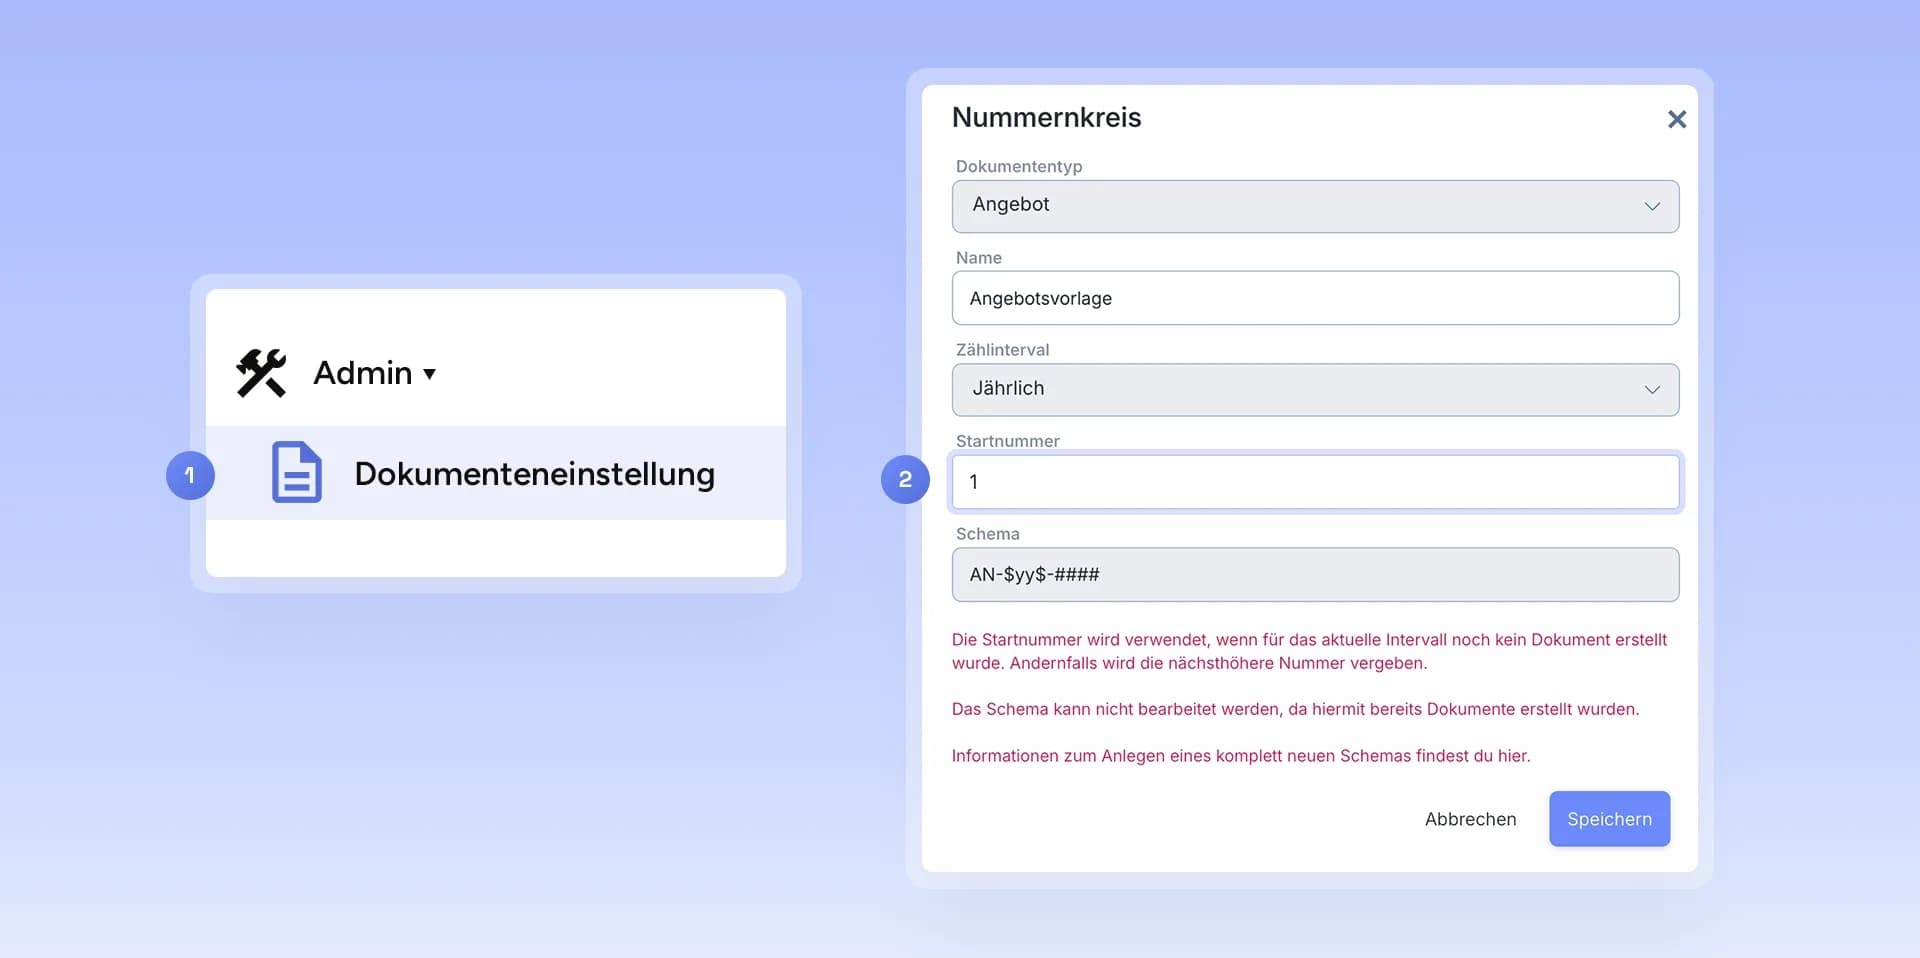Focus the Name field containing Angebotsvorlage
This screenshot has width=1920, height=958.
(x=1315, y=298)
